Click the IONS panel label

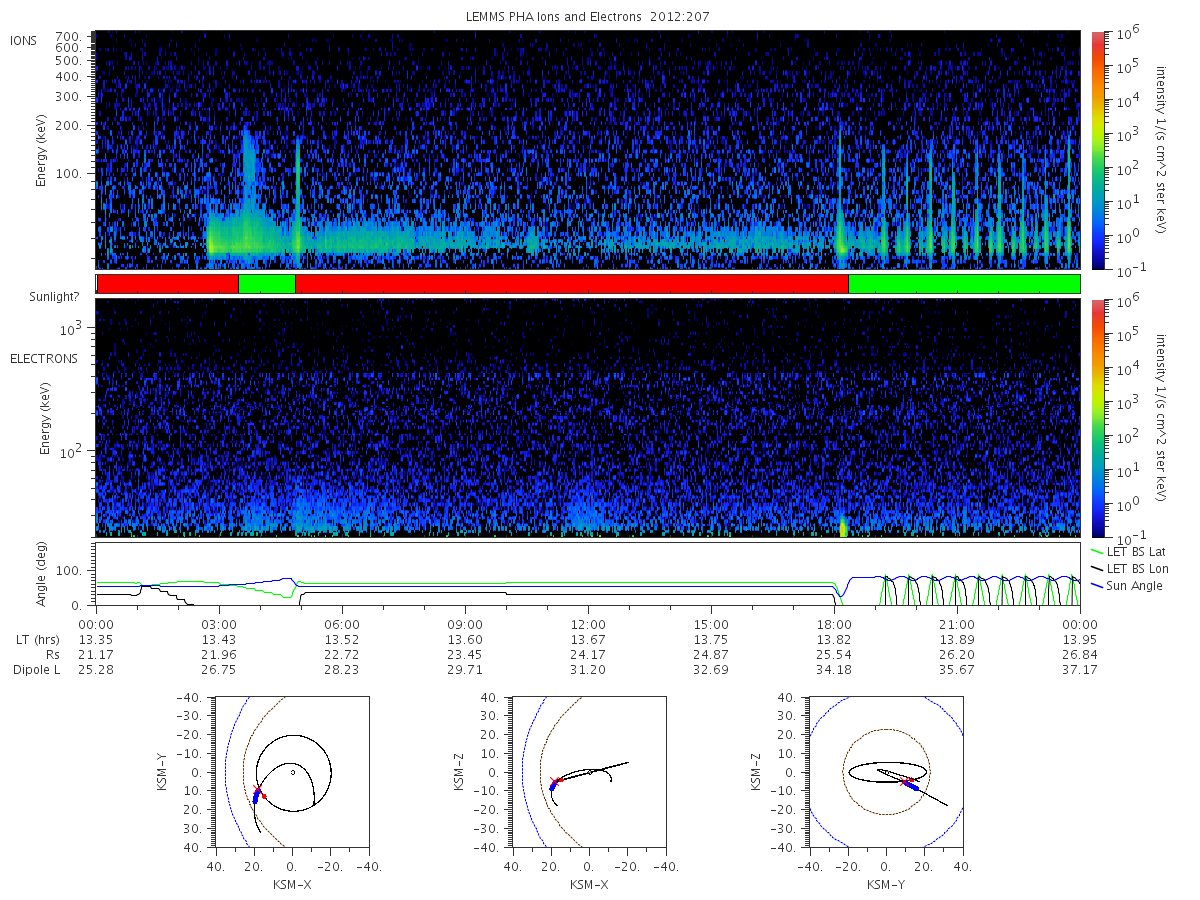tap(24, 41)
